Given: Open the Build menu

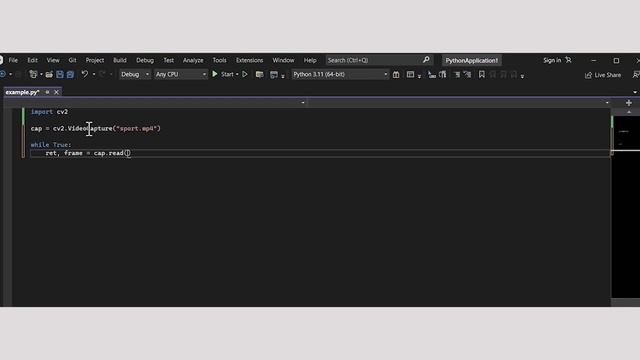Looking at the screenshot, I should click(x=120, y=60).
